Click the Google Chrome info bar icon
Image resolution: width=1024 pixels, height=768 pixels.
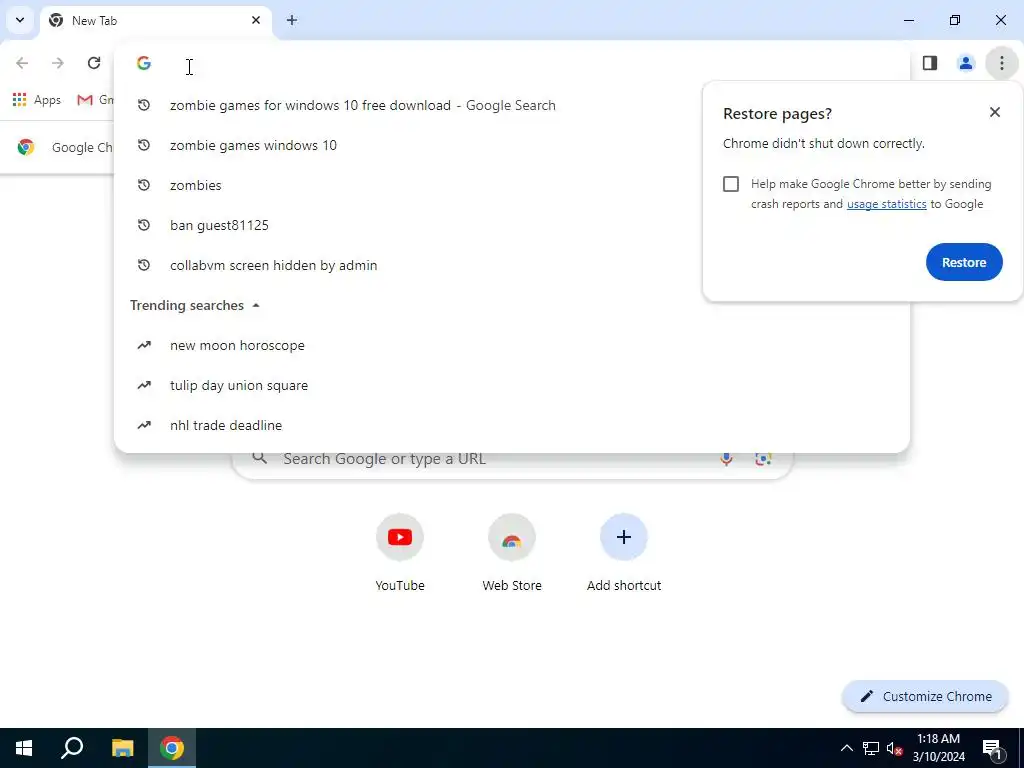[25, 147]
